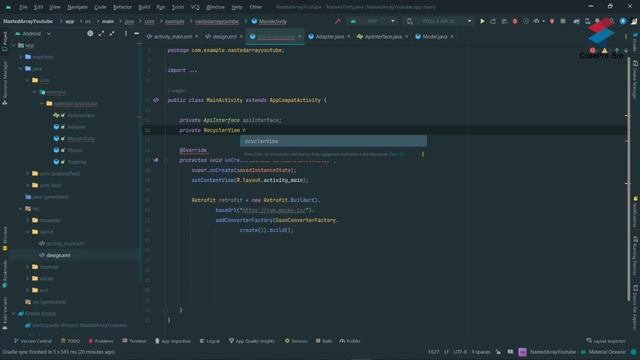Click the Apply Changes and Restart Activity icon
This screenshot has height=360, width=640.
493,21
